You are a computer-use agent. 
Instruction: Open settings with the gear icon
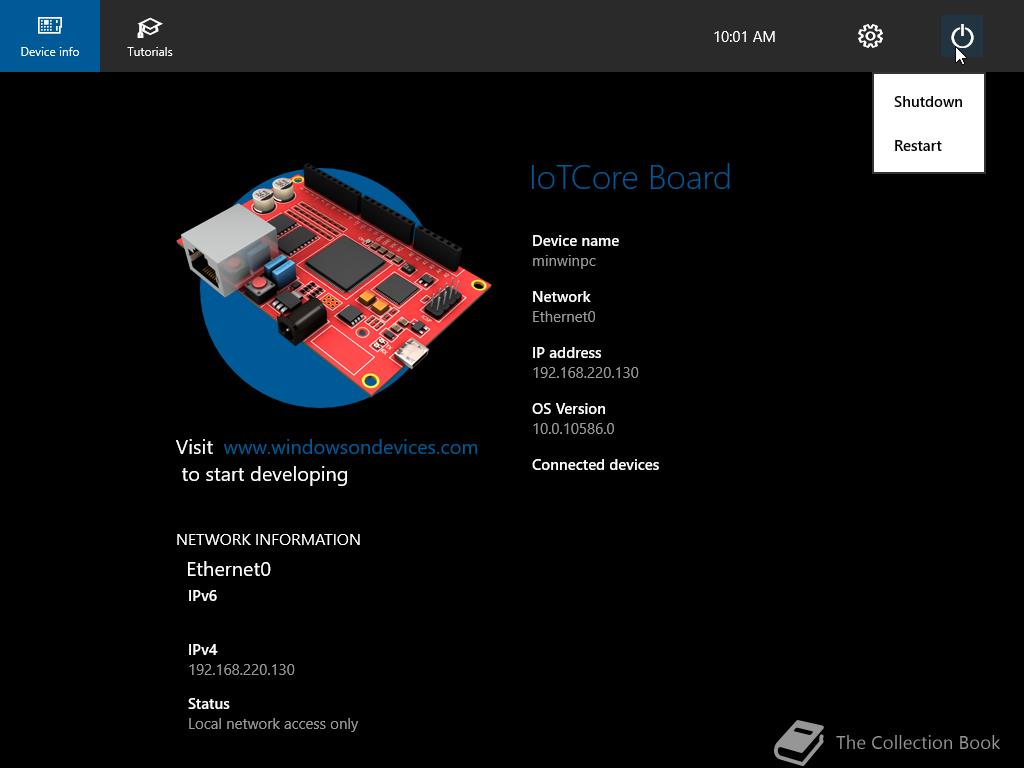[x=870, y=36]
